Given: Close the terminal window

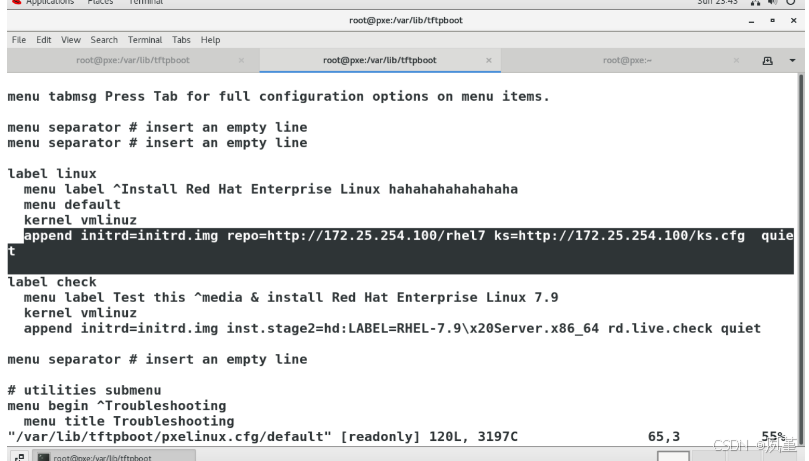Looking at the screenshot, I should 793,21.
